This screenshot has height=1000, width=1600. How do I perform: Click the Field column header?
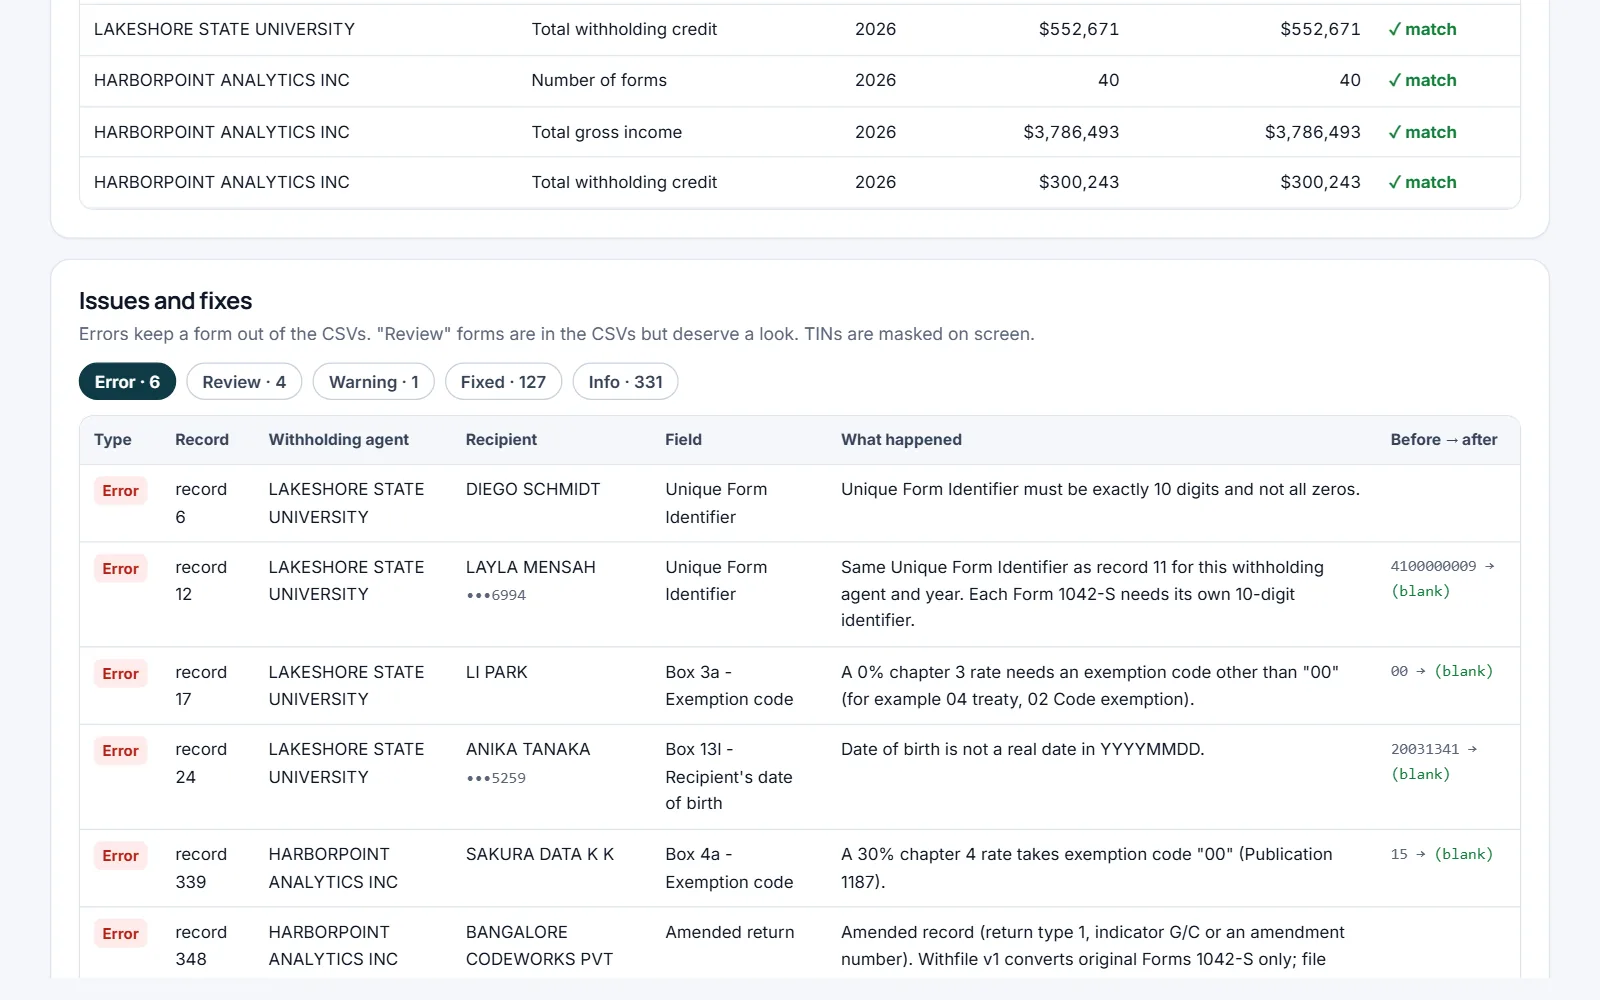[x=683, y=440]
